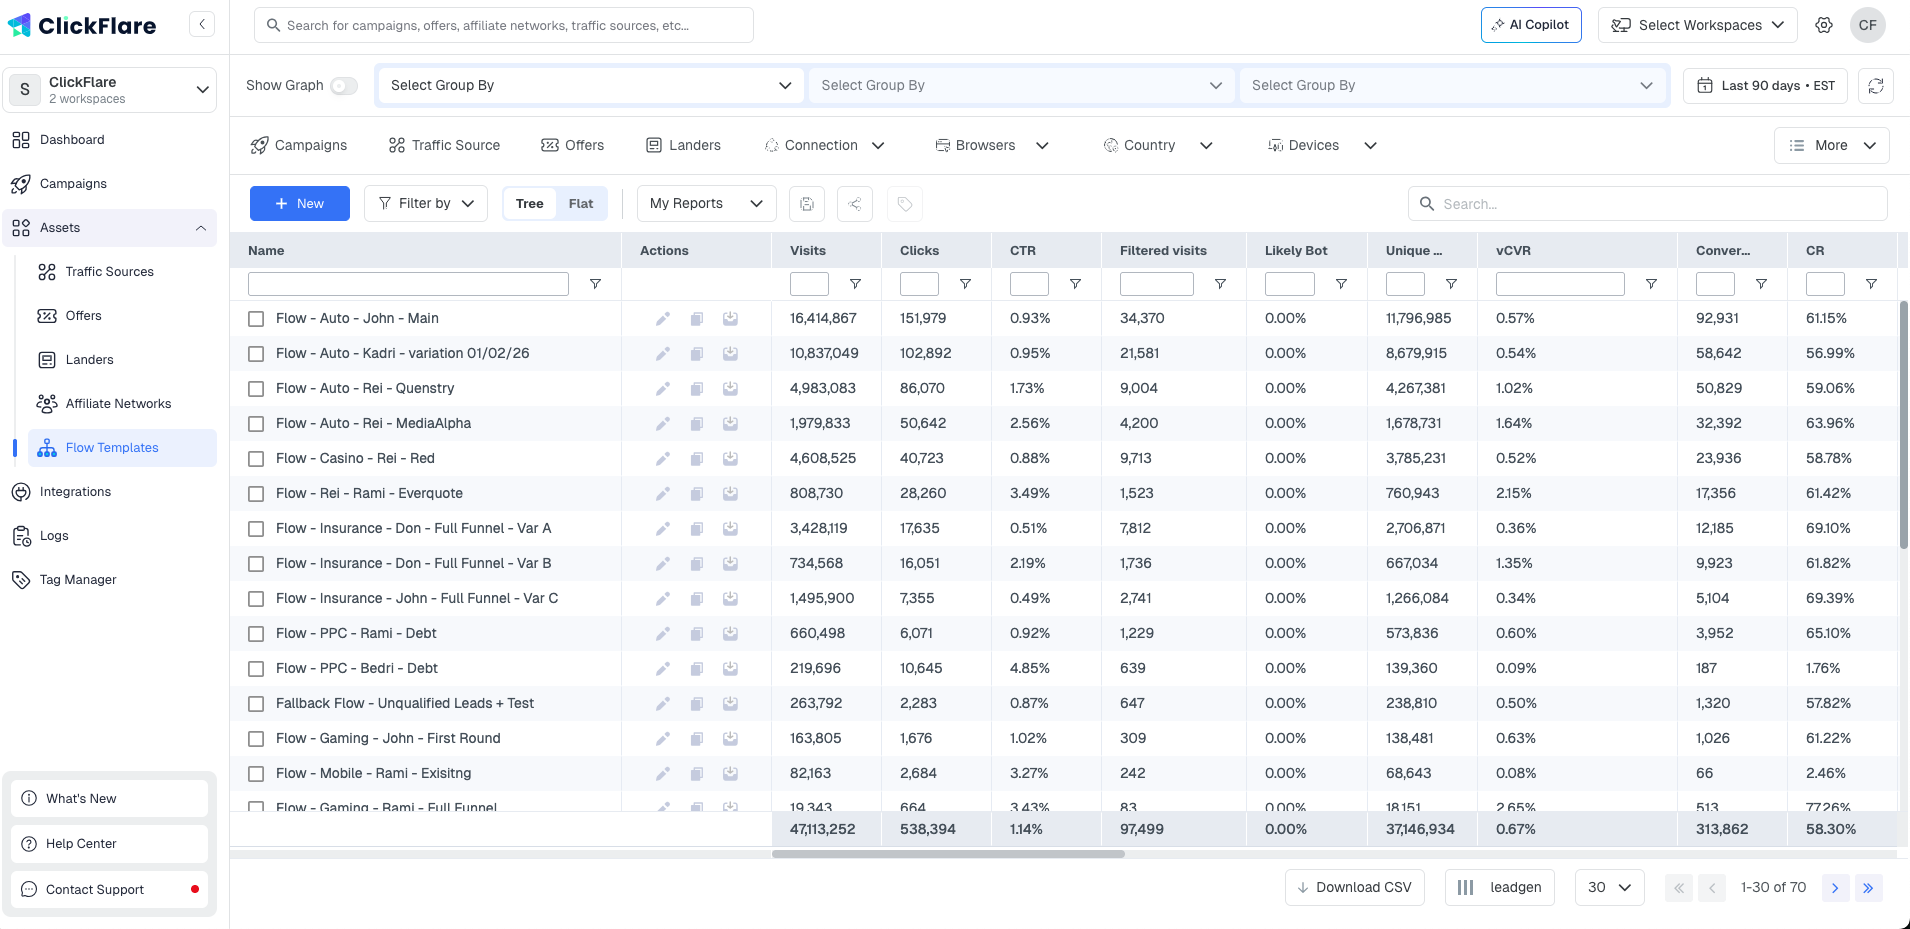Expand the Filter by dropdown
Viewport: 1910px width, 929px height.
426,204
